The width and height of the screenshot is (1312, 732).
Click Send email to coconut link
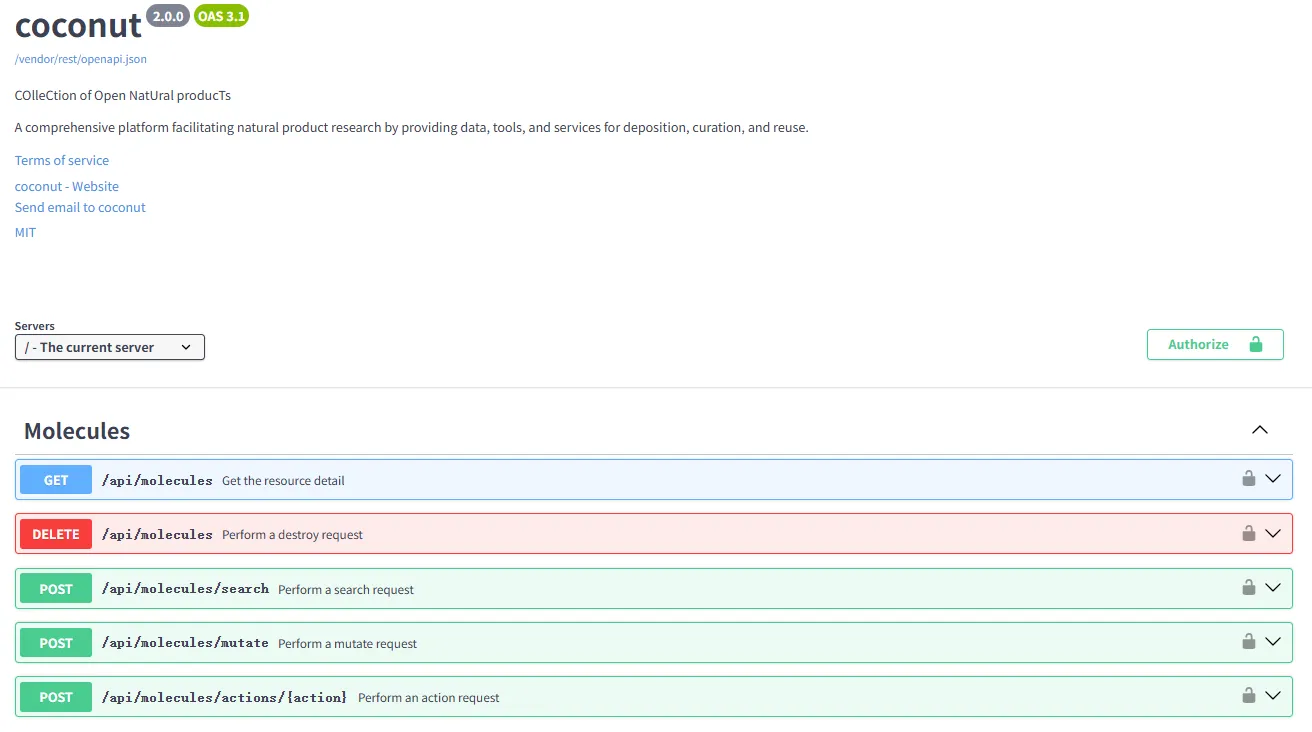(80, 207)
